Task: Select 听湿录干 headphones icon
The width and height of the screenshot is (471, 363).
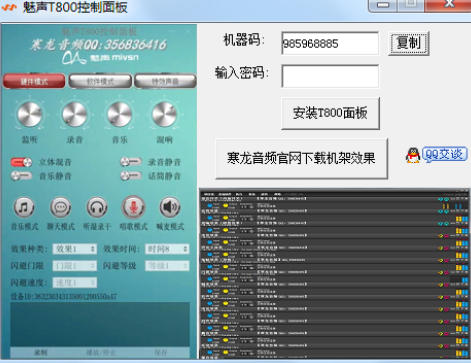Action: (97, 207)
